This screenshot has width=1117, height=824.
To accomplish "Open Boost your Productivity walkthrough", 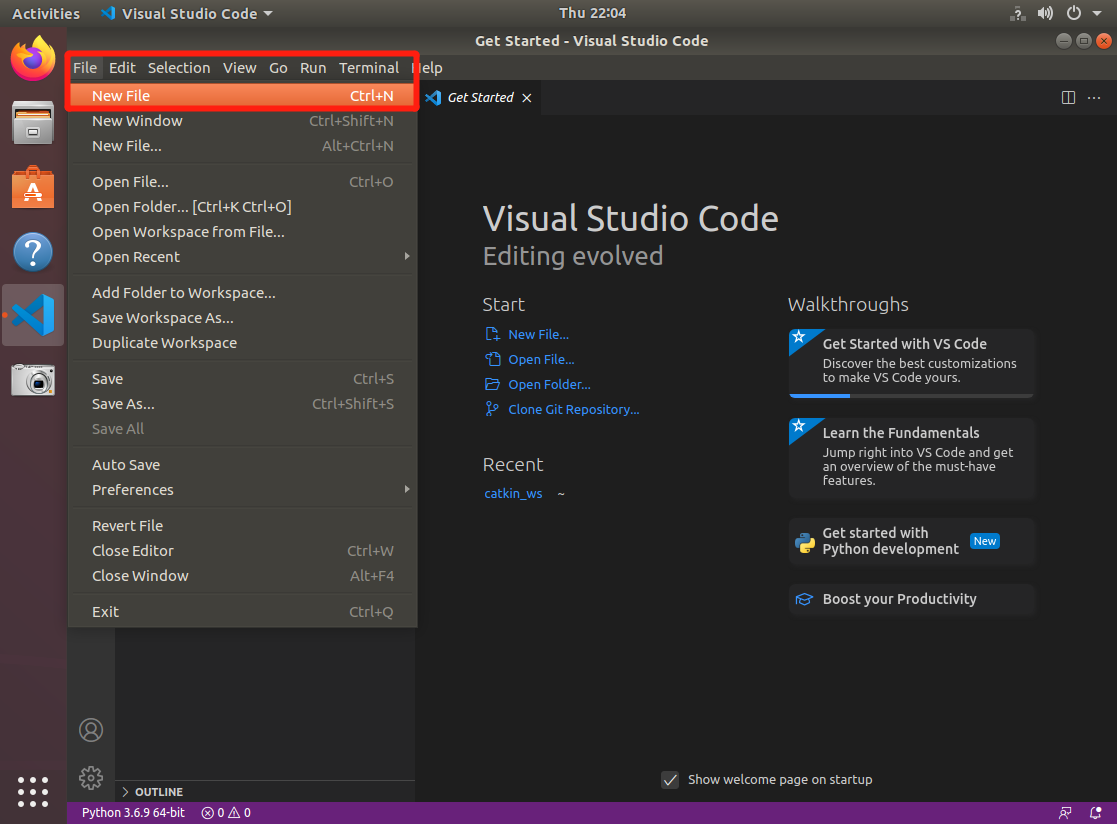I will (911, 600).
